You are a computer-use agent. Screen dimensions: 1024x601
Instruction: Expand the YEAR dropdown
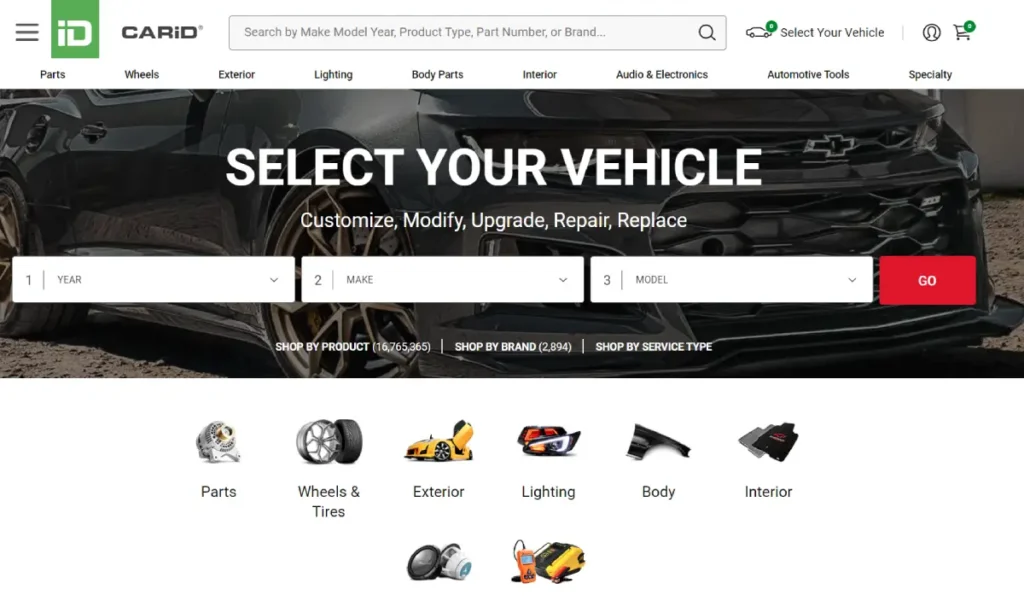[153, 280]
